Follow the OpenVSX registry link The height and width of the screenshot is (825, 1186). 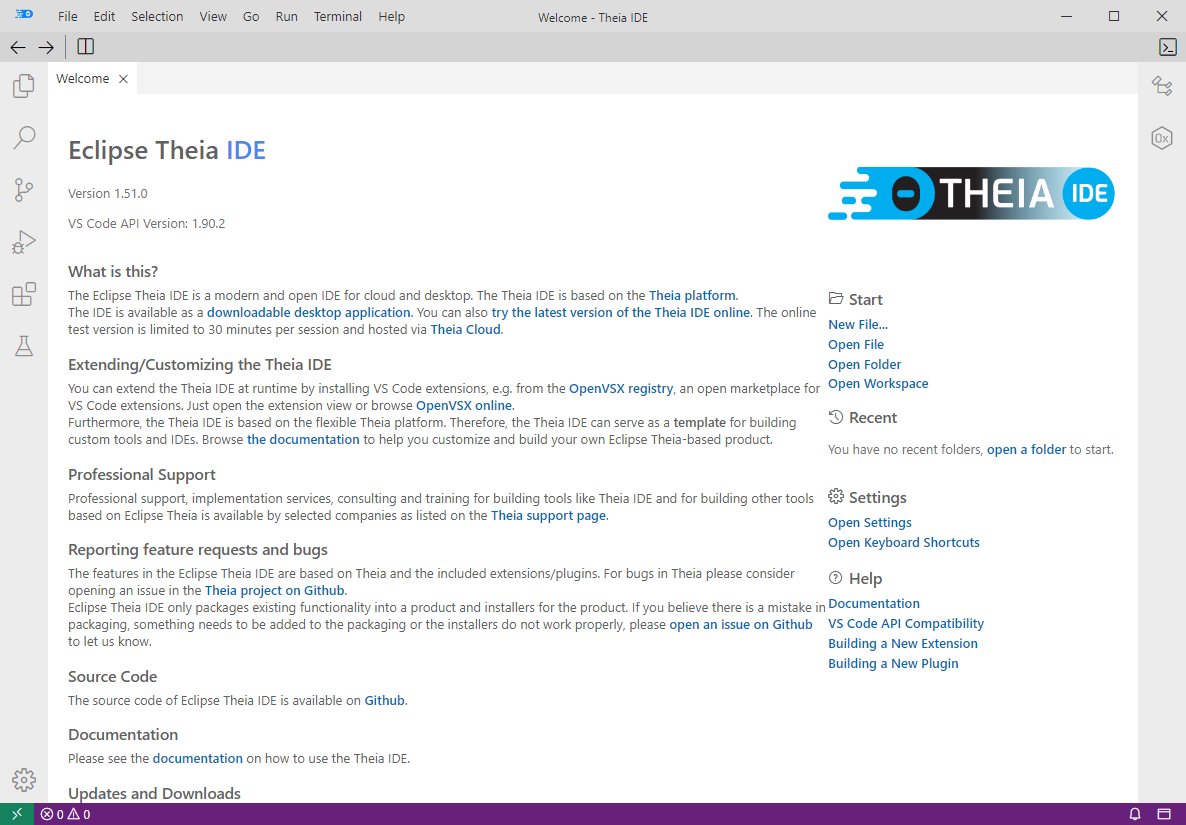[621, 389]
